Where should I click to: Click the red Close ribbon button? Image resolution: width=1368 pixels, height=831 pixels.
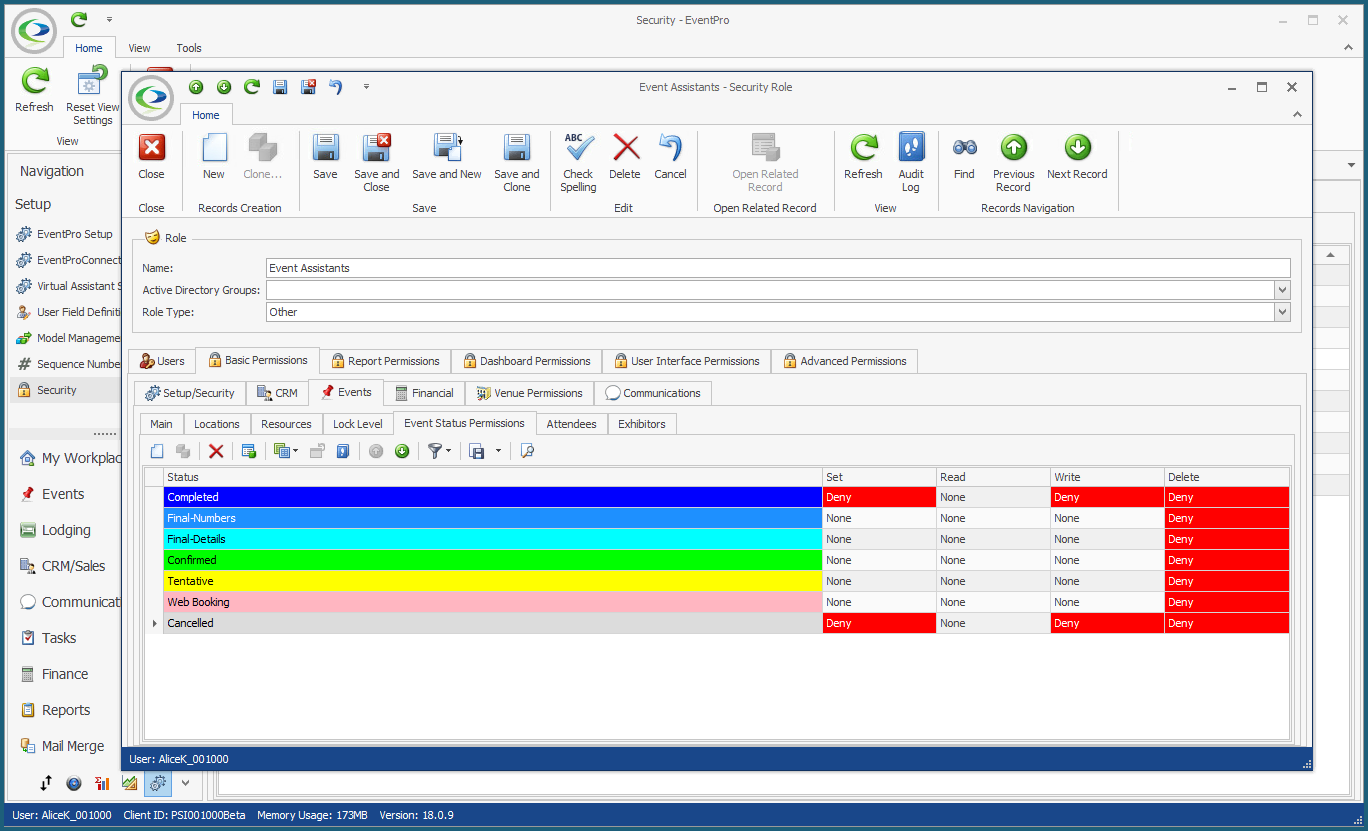coord(151,157)
